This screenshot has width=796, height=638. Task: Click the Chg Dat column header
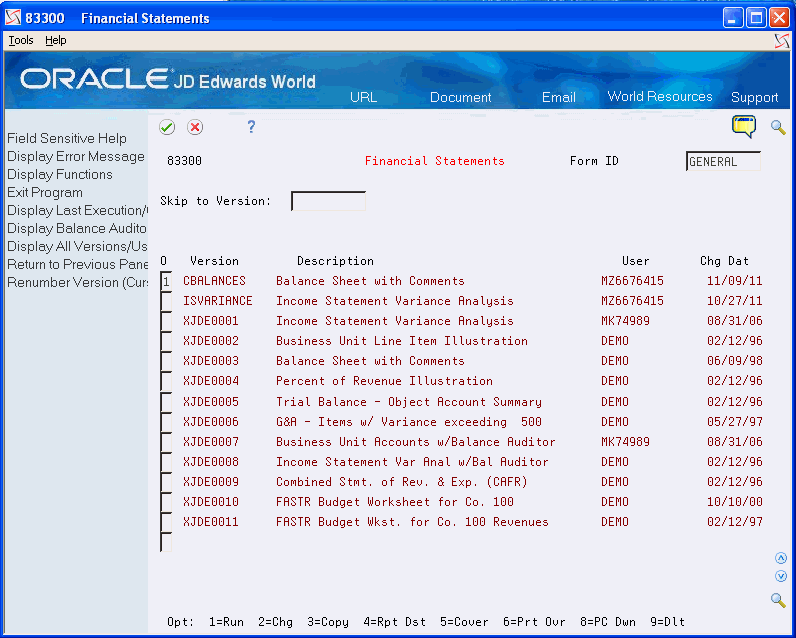pyautogui.click(x=724, y=261)
